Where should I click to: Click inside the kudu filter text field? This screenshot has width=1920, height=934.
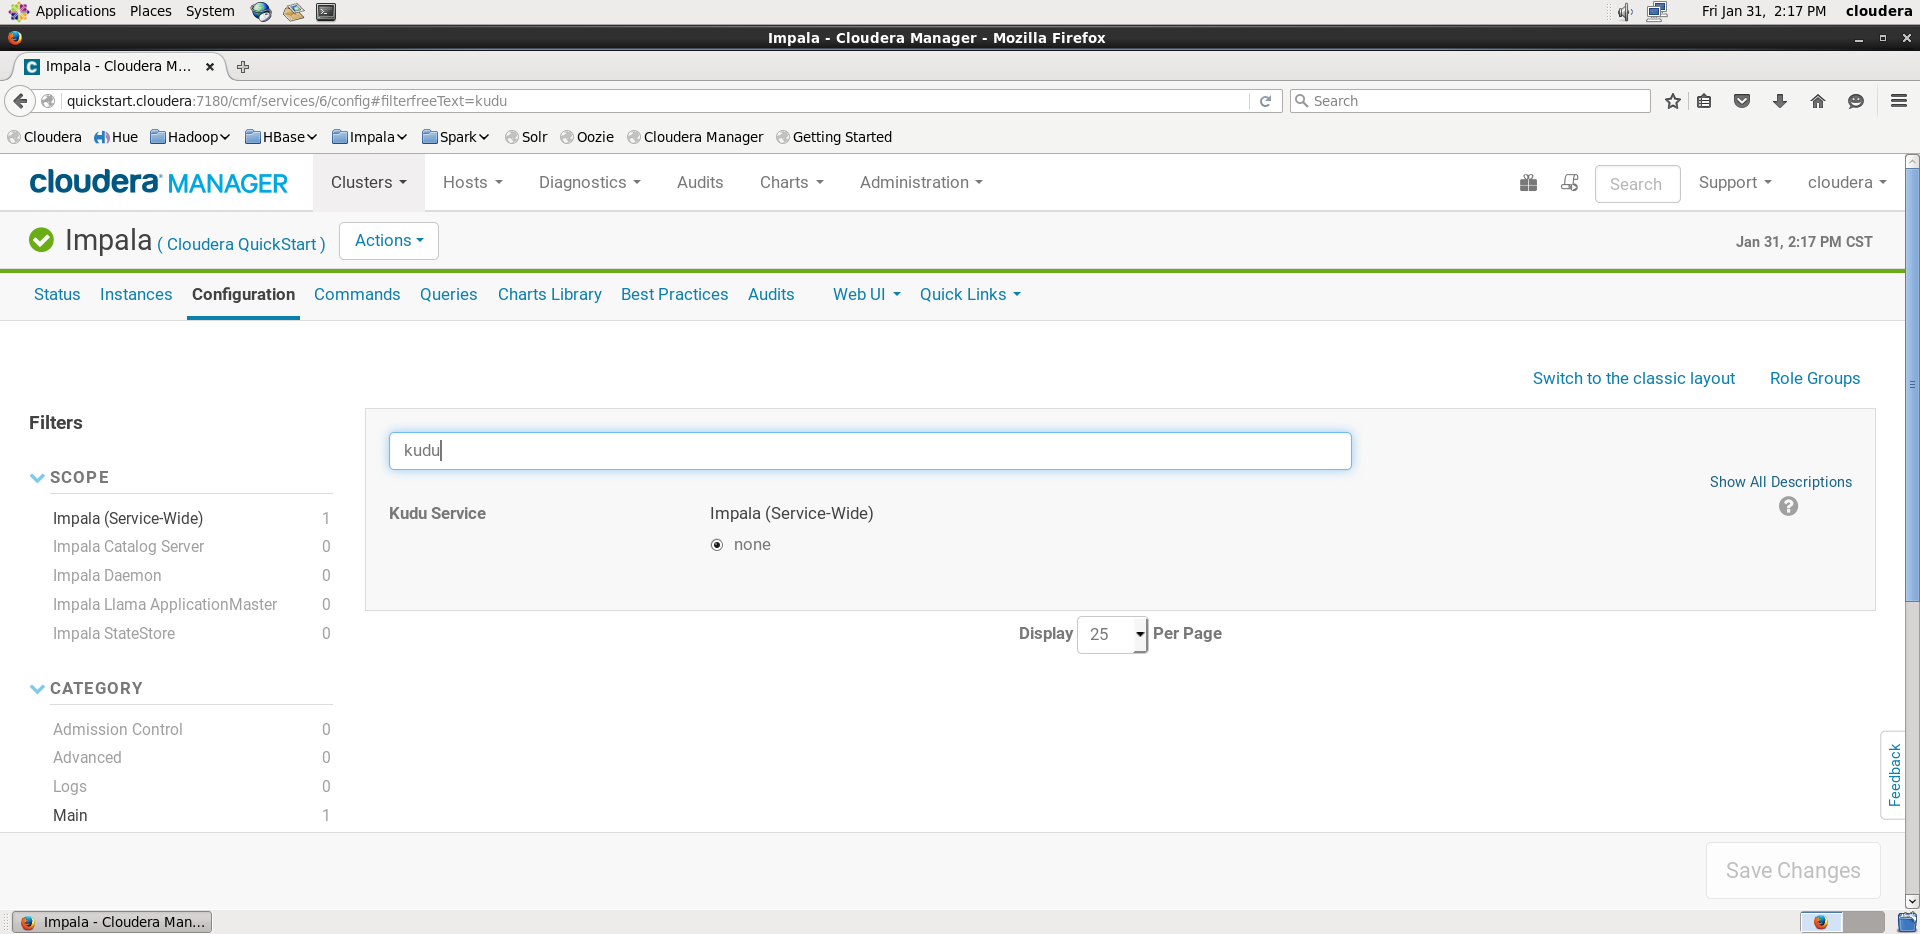[868, 451]
